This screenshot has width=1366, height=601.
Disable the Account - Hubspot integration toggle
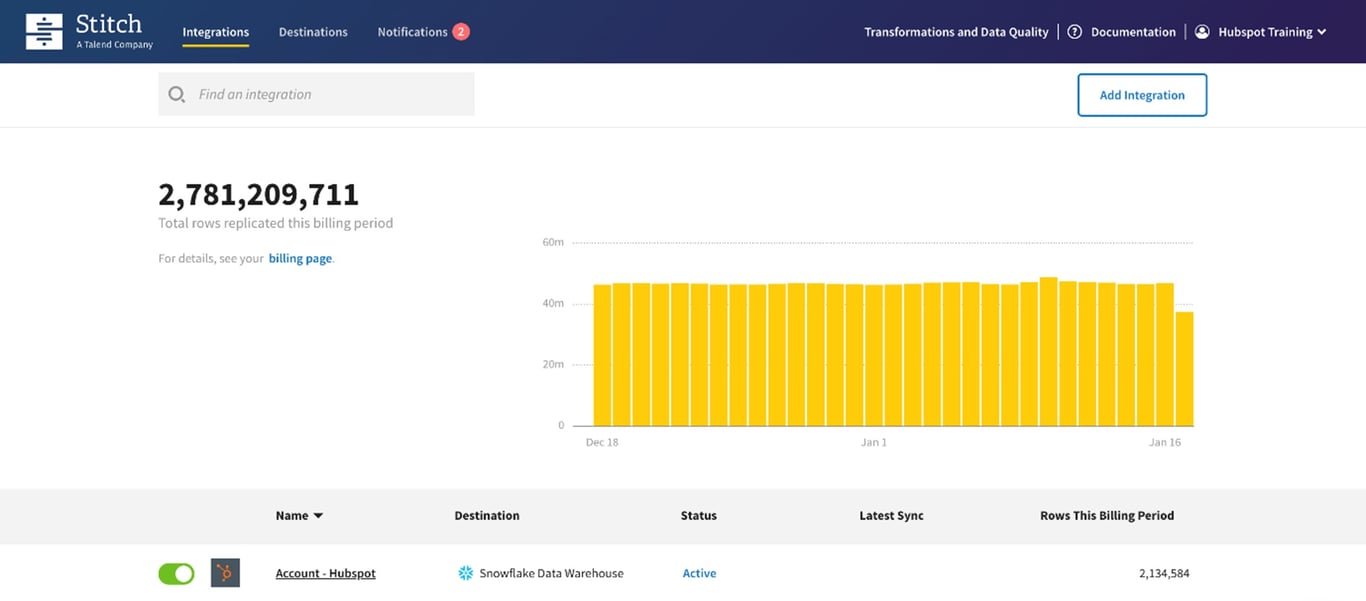(x=176, y=572)
